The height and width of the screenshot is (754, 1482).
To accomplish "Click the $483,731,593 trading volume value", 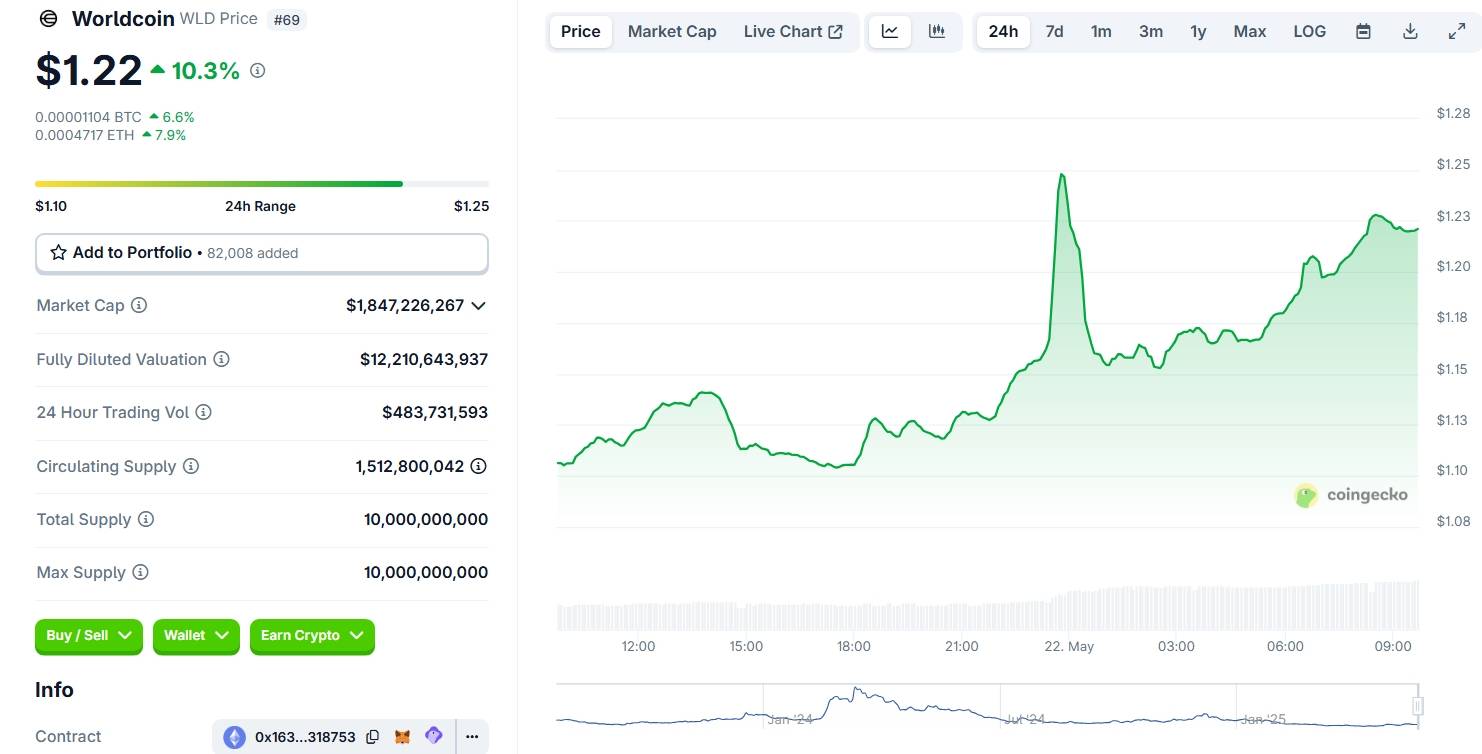I will (x=435, y=412).
